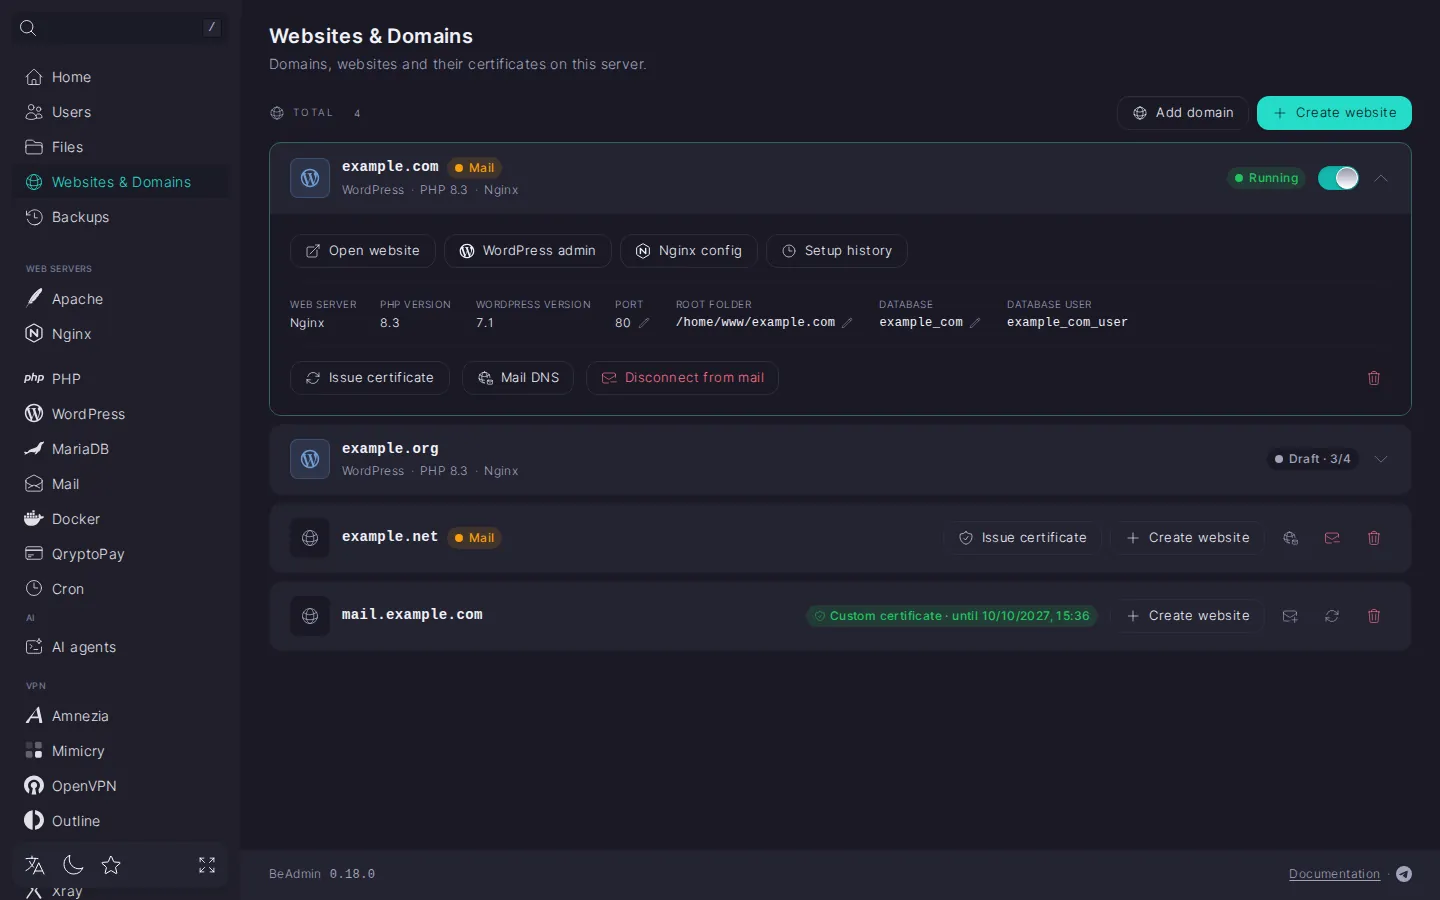Expand the example.org draft site

click(x=1381, y=459)
